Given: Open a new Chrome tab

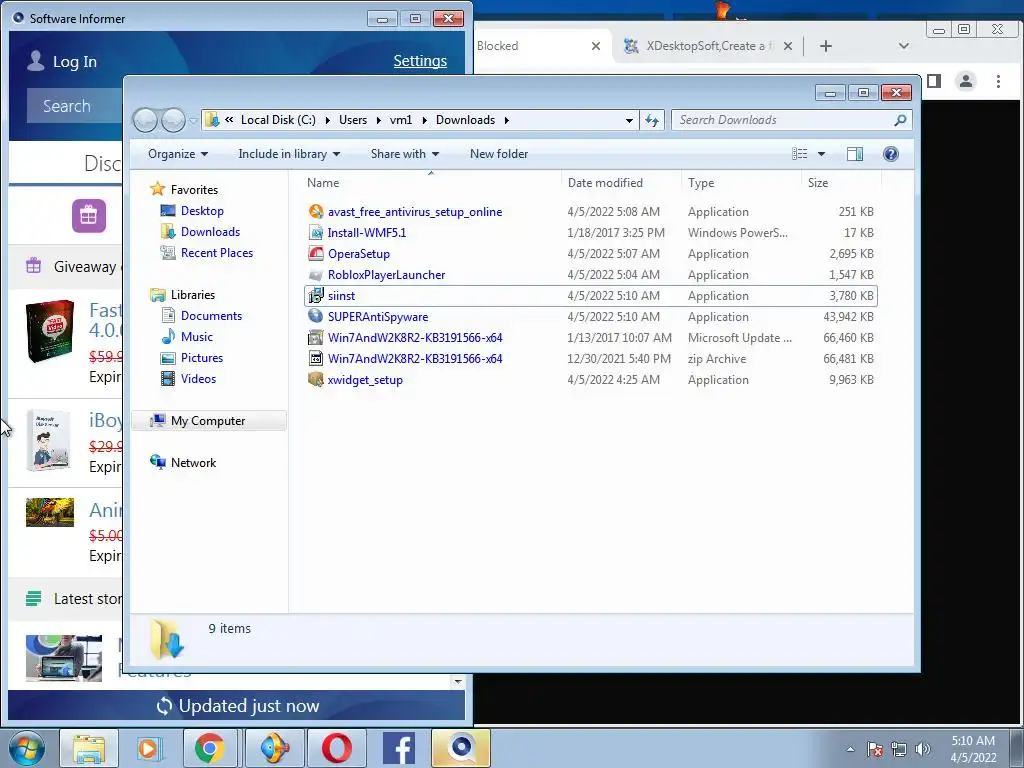Looking at the screenshot, I should (x=825, y=46).
